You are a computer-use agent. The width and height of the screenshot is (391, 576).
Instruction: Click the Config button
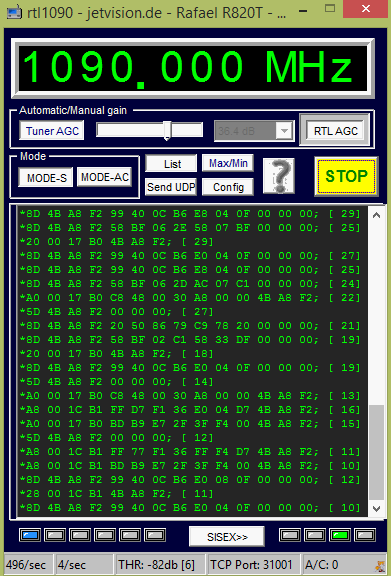coord(228,187)
